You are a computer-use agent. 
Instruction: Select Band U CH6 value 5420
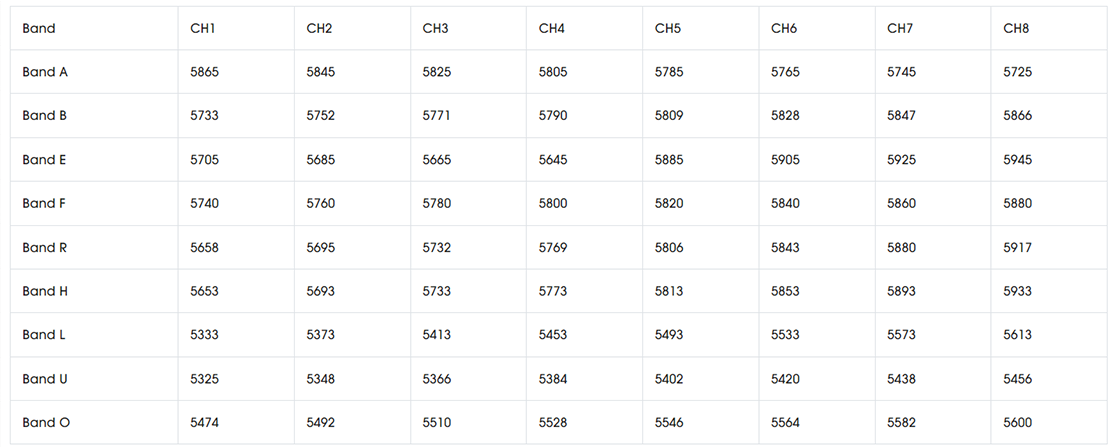pyautogui.click(x=785, y=379)
